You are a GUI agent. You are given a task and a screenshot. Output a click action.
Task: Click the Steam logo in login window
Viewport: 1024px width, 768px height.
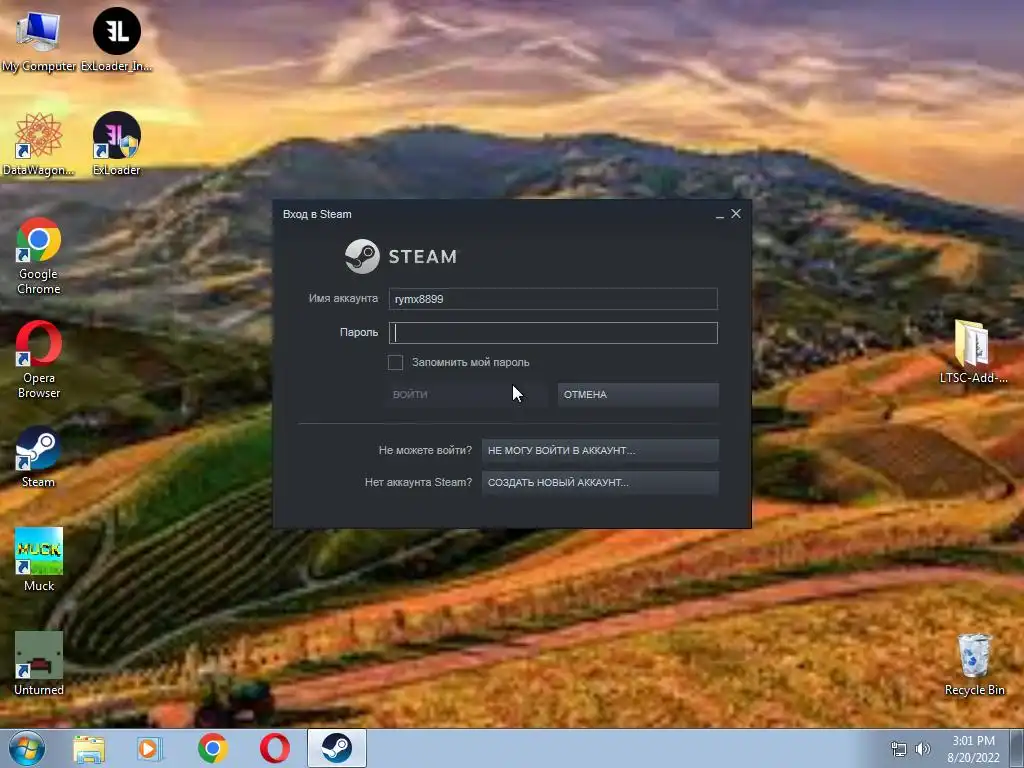tap(402, 256)
